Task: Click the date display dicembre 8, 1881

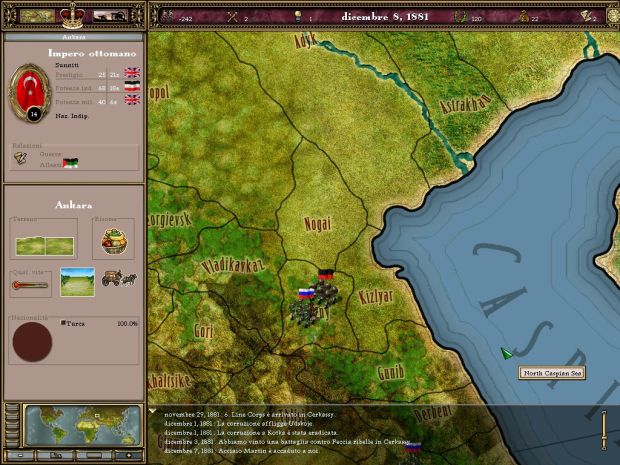Action: click(x=385, y=17)
